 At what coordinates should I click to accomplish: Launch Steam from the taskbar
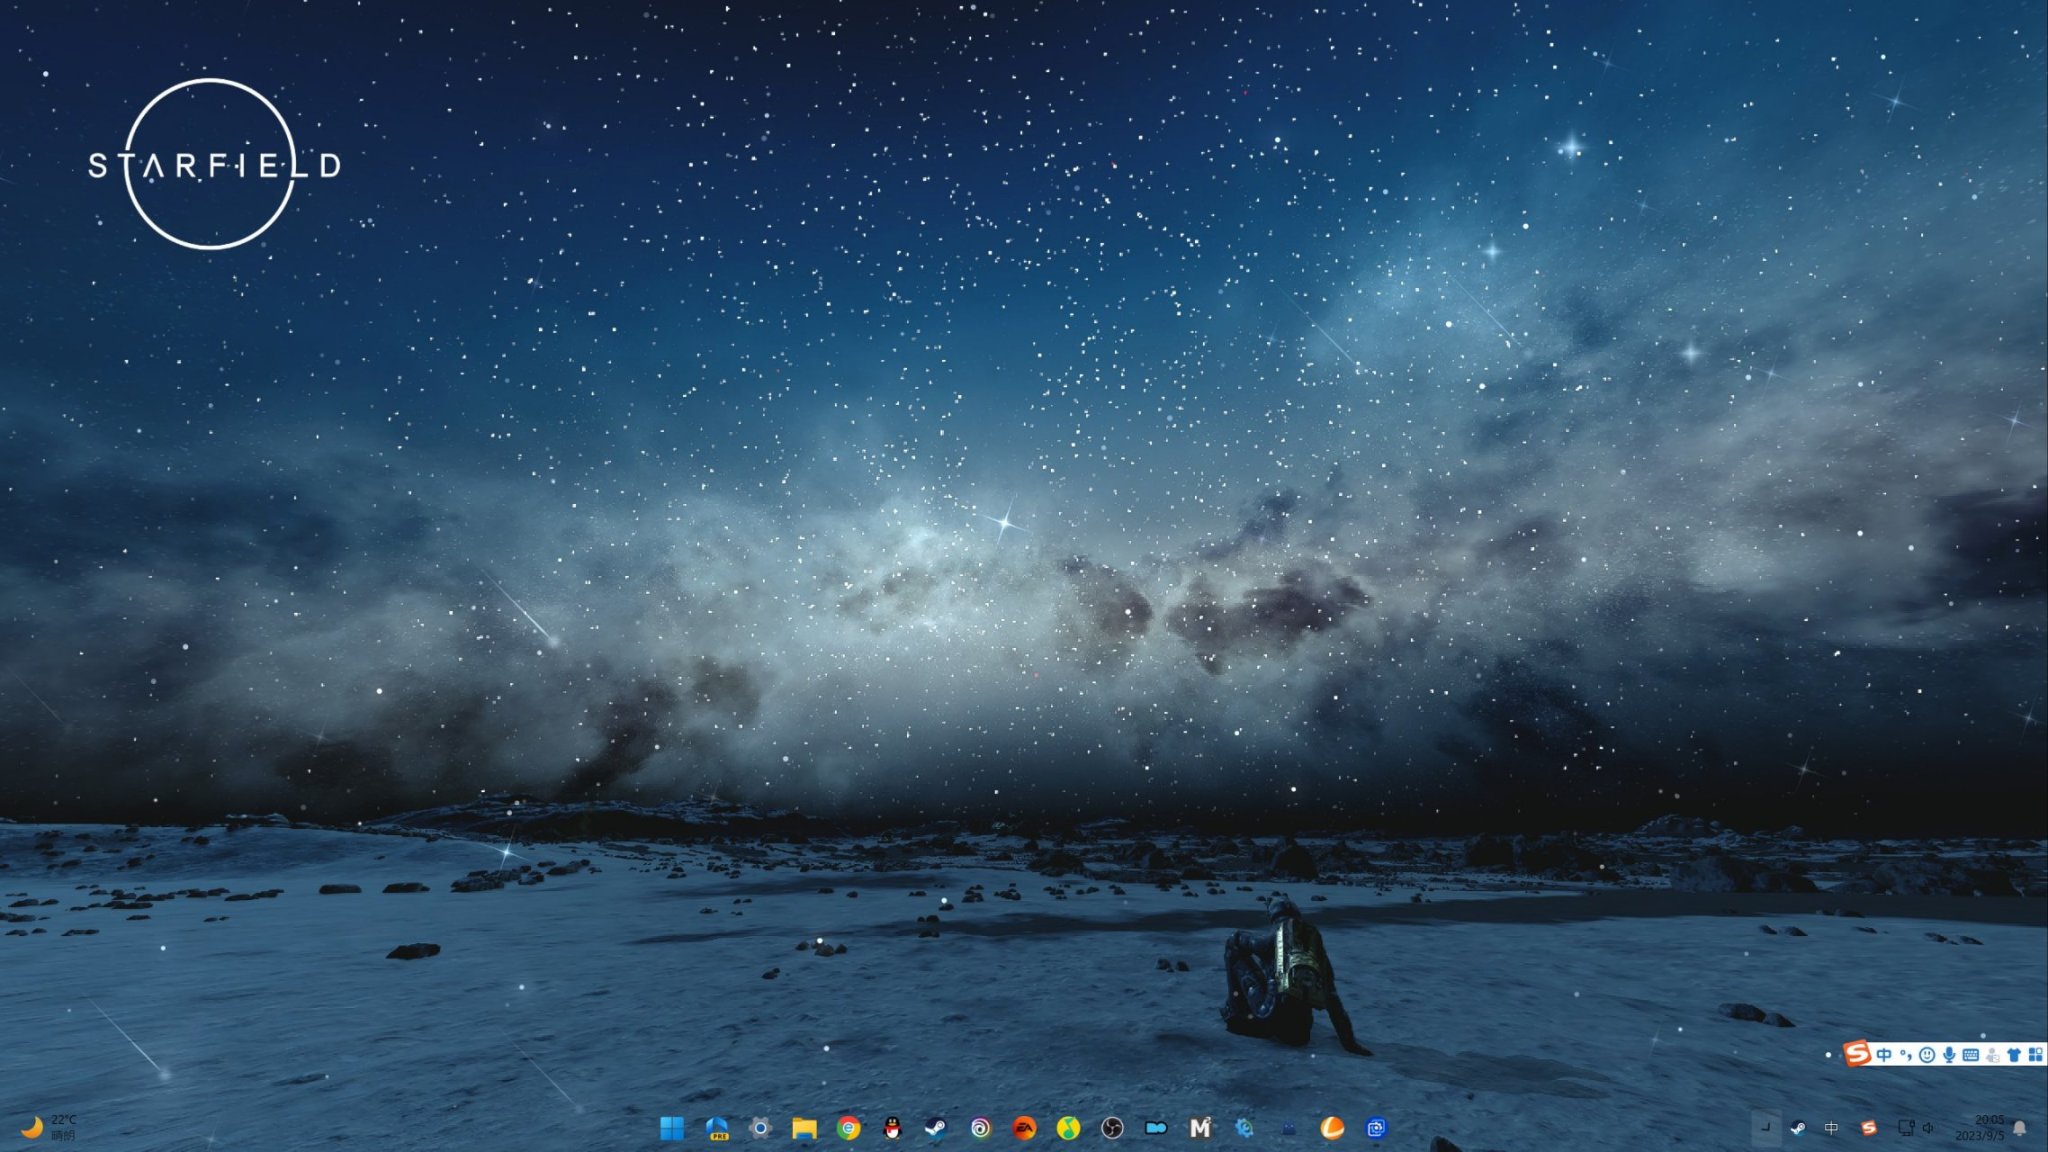(x=935, y=1128)
